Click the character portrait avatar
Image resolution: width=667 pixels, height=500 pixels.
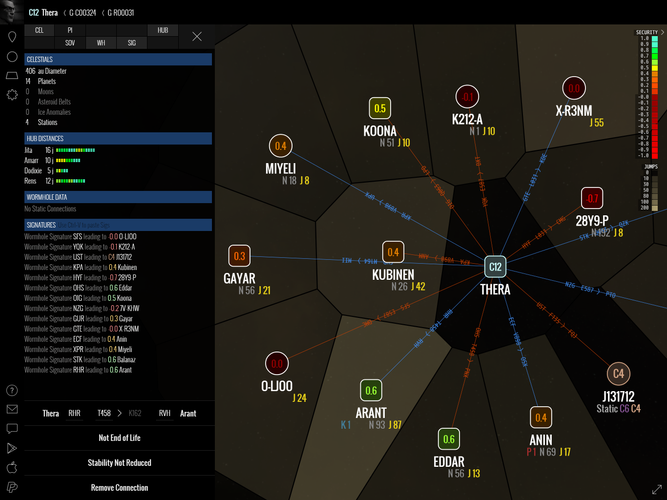coord(11,11)
